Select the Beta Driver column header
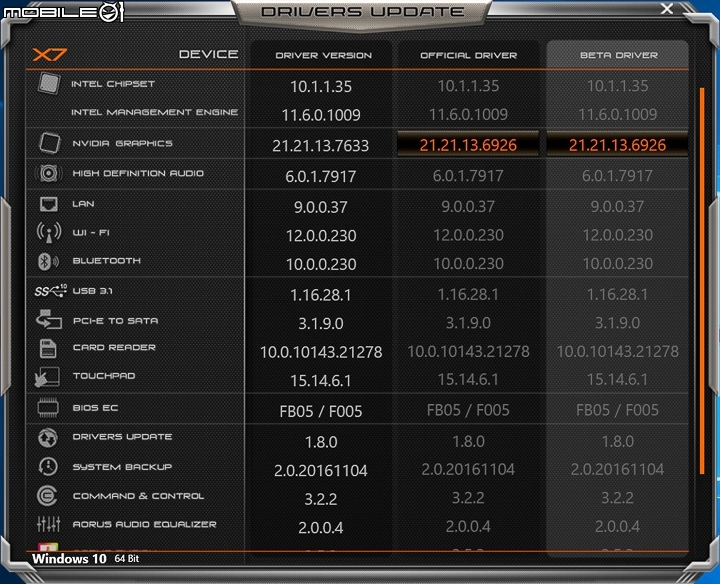The image size is (720, 584). 619,55
